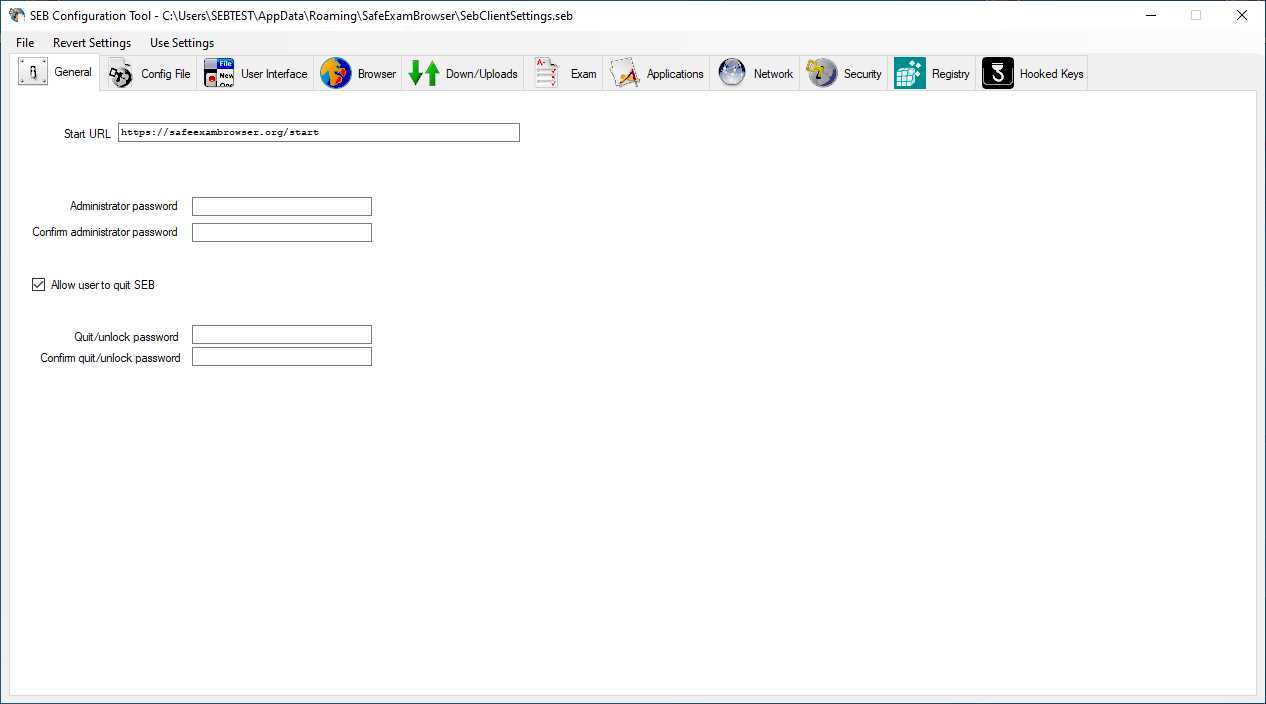
Task: Minimize the SEB Configuration Tool window
Action: [x=1150, y=15]
